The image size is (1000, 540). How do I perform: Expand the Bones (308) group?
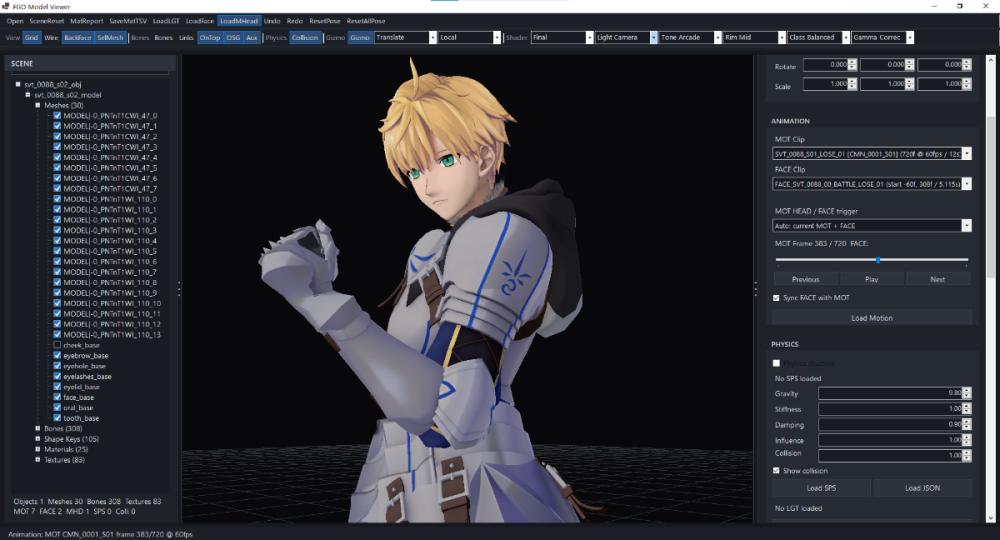tap(38, 428)
